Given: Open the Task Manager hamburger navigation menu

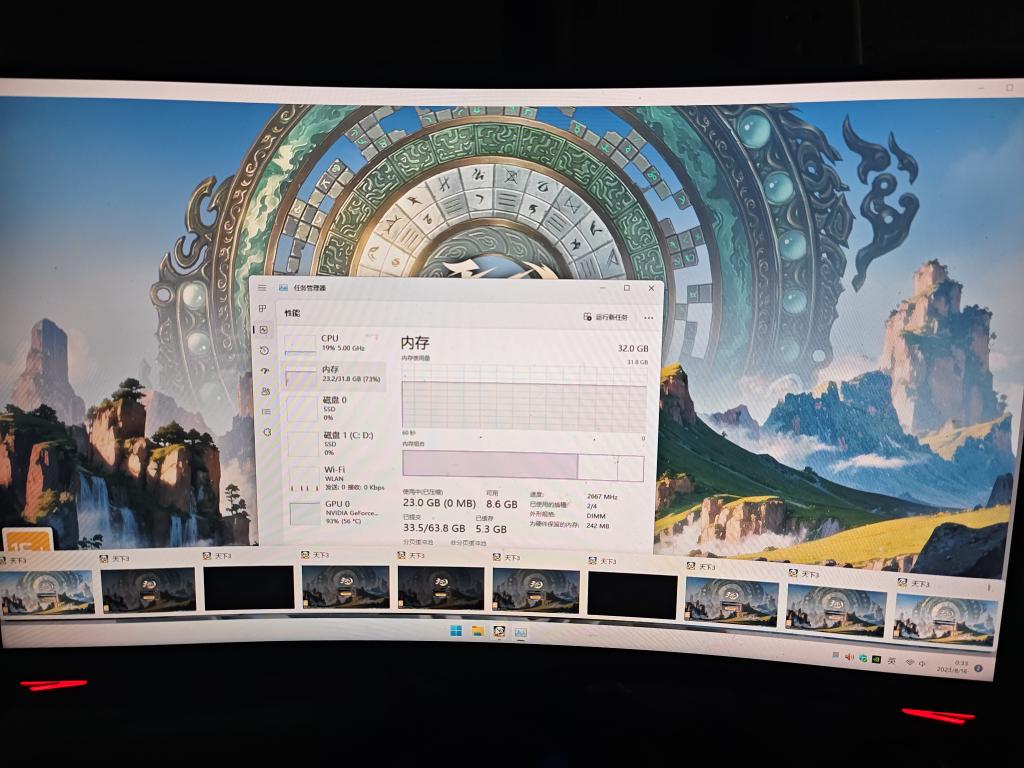Looking at the screenshot, I should pos(262,287).
